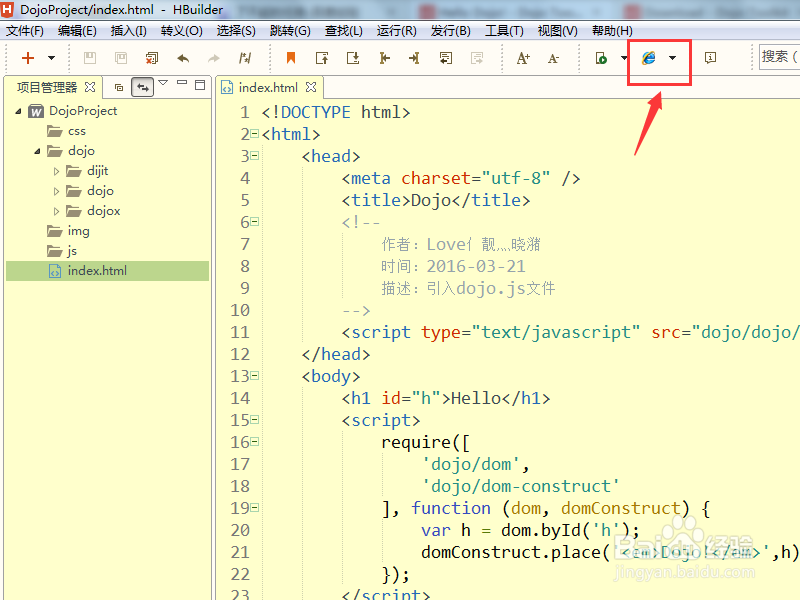This screenshot has width=800, height=600.
Task: Open the 视图(V) menu
Action: click(557, 31)
